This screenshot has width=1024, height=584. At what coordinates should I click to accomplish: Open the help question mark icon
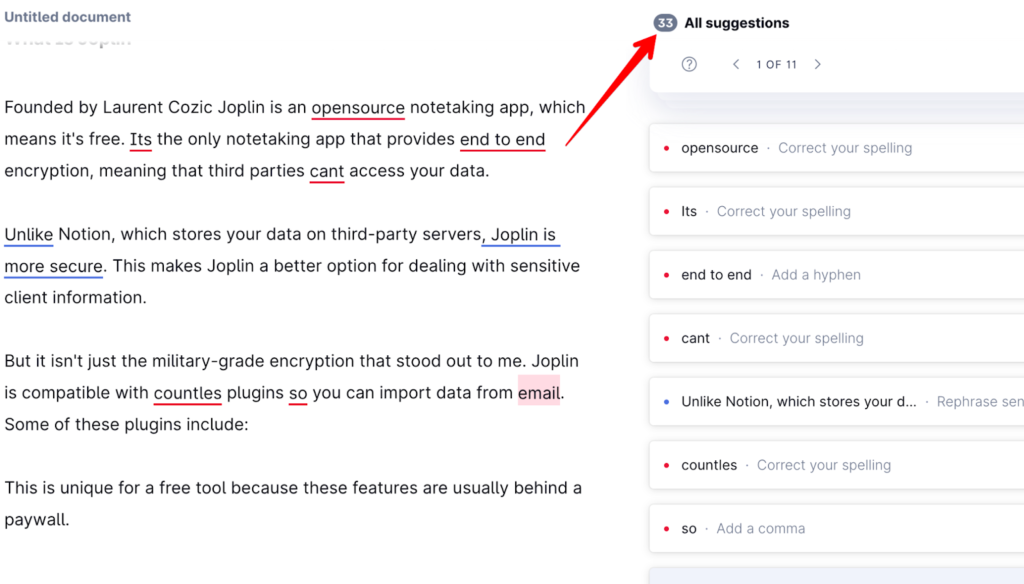(688, 64)
